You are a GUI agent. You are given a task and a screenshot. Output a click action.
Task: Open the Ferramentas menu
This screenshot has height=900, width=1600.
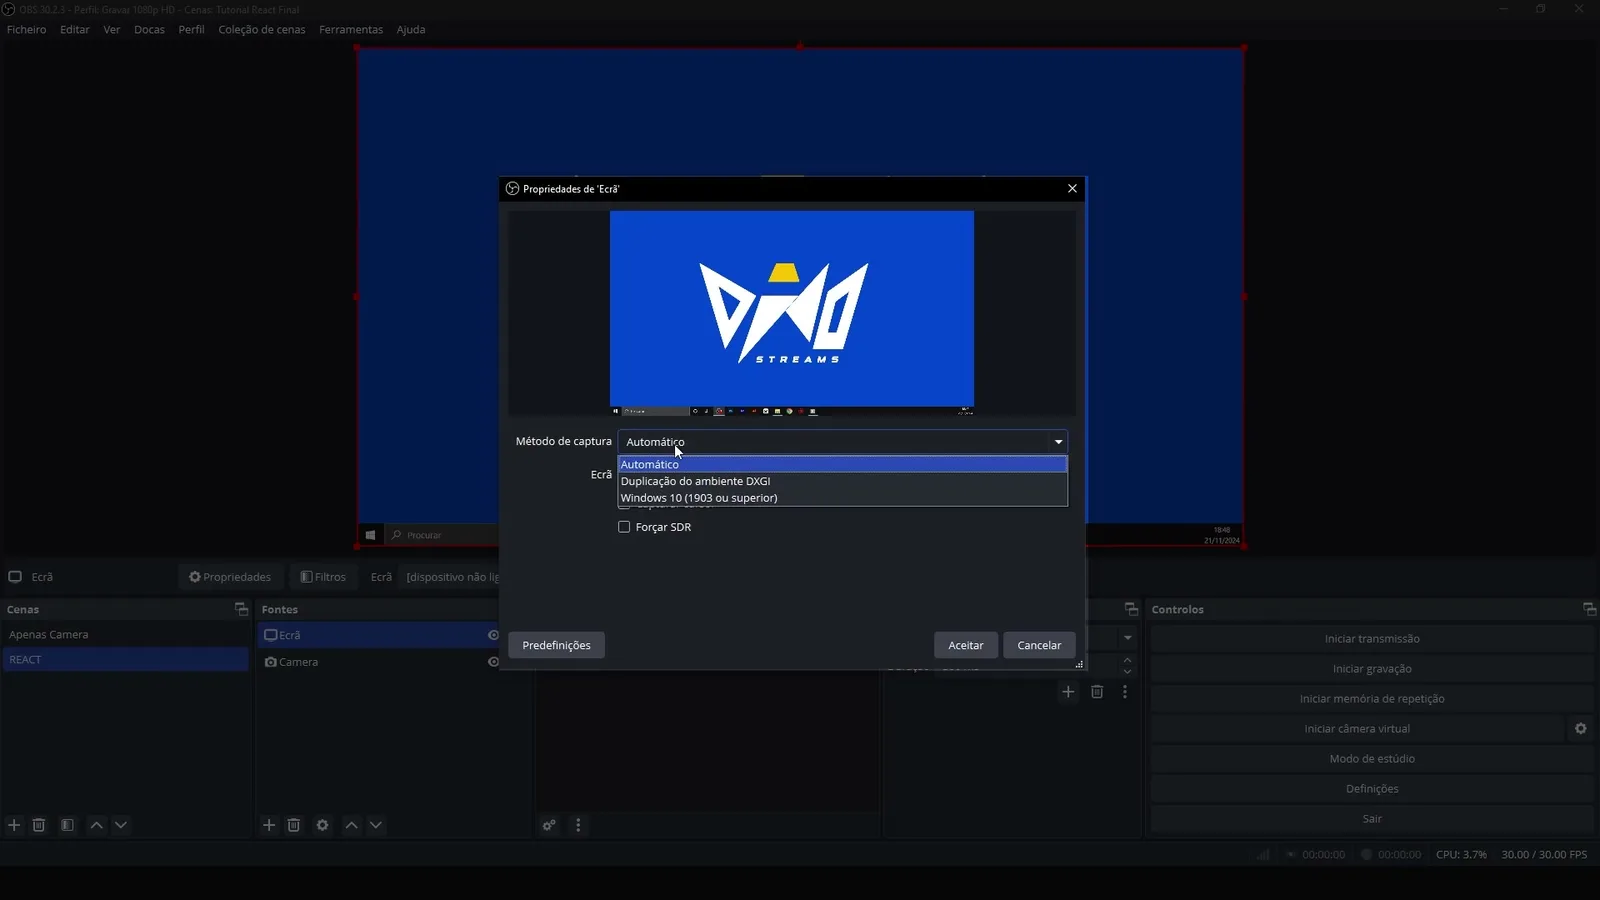[x=351, y=29]
